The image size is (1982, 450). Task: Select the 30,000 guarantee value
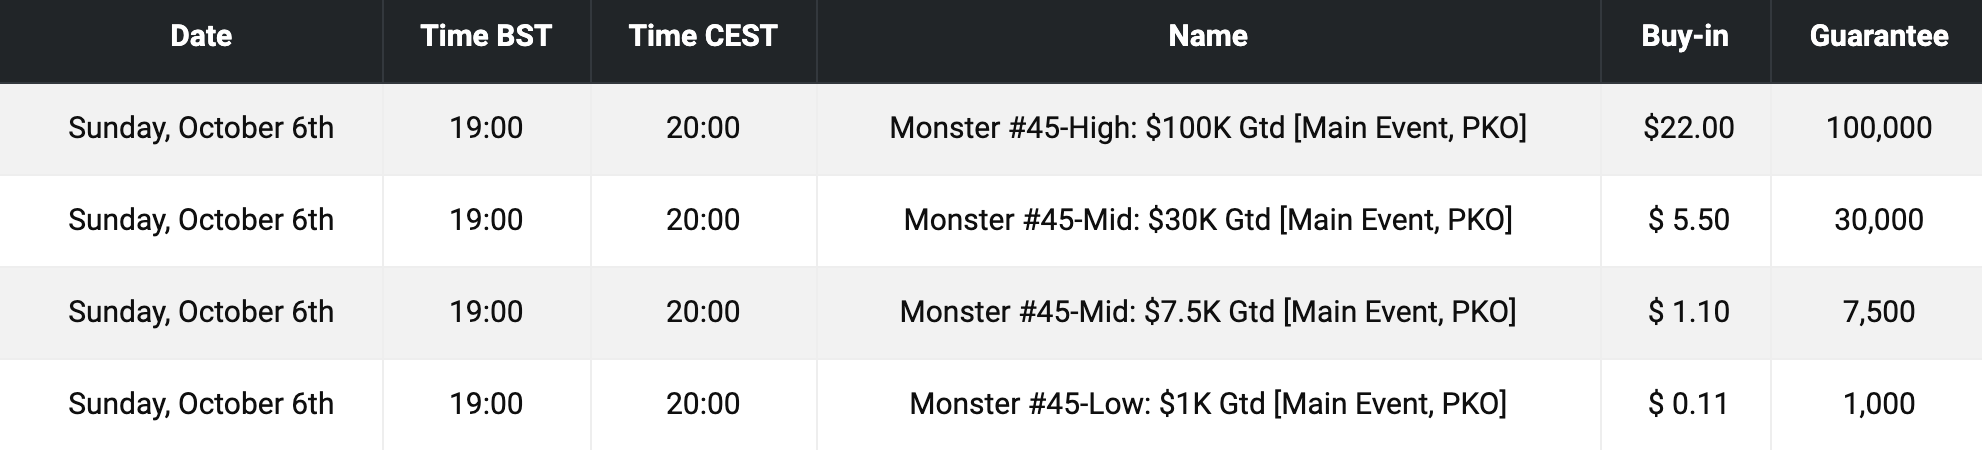1878,220
